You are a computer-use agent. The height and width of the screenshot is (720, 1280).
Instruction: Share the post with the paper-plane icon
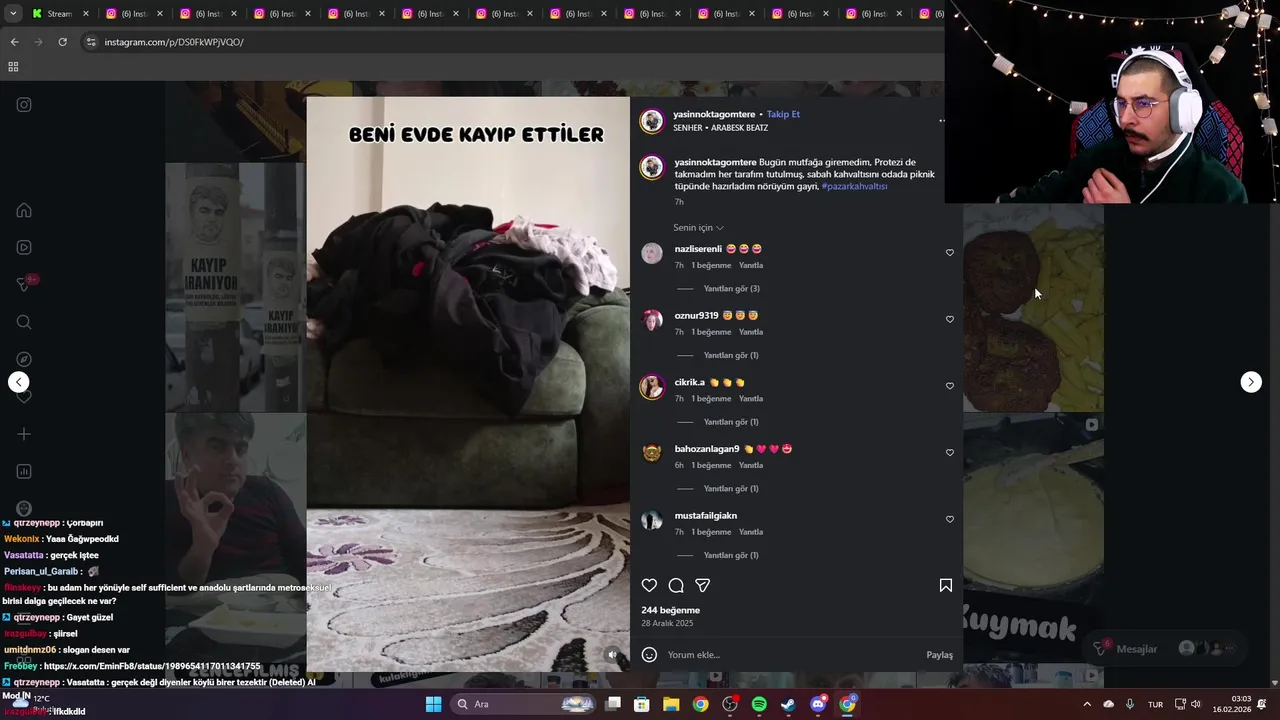click(x=702, y=585)
